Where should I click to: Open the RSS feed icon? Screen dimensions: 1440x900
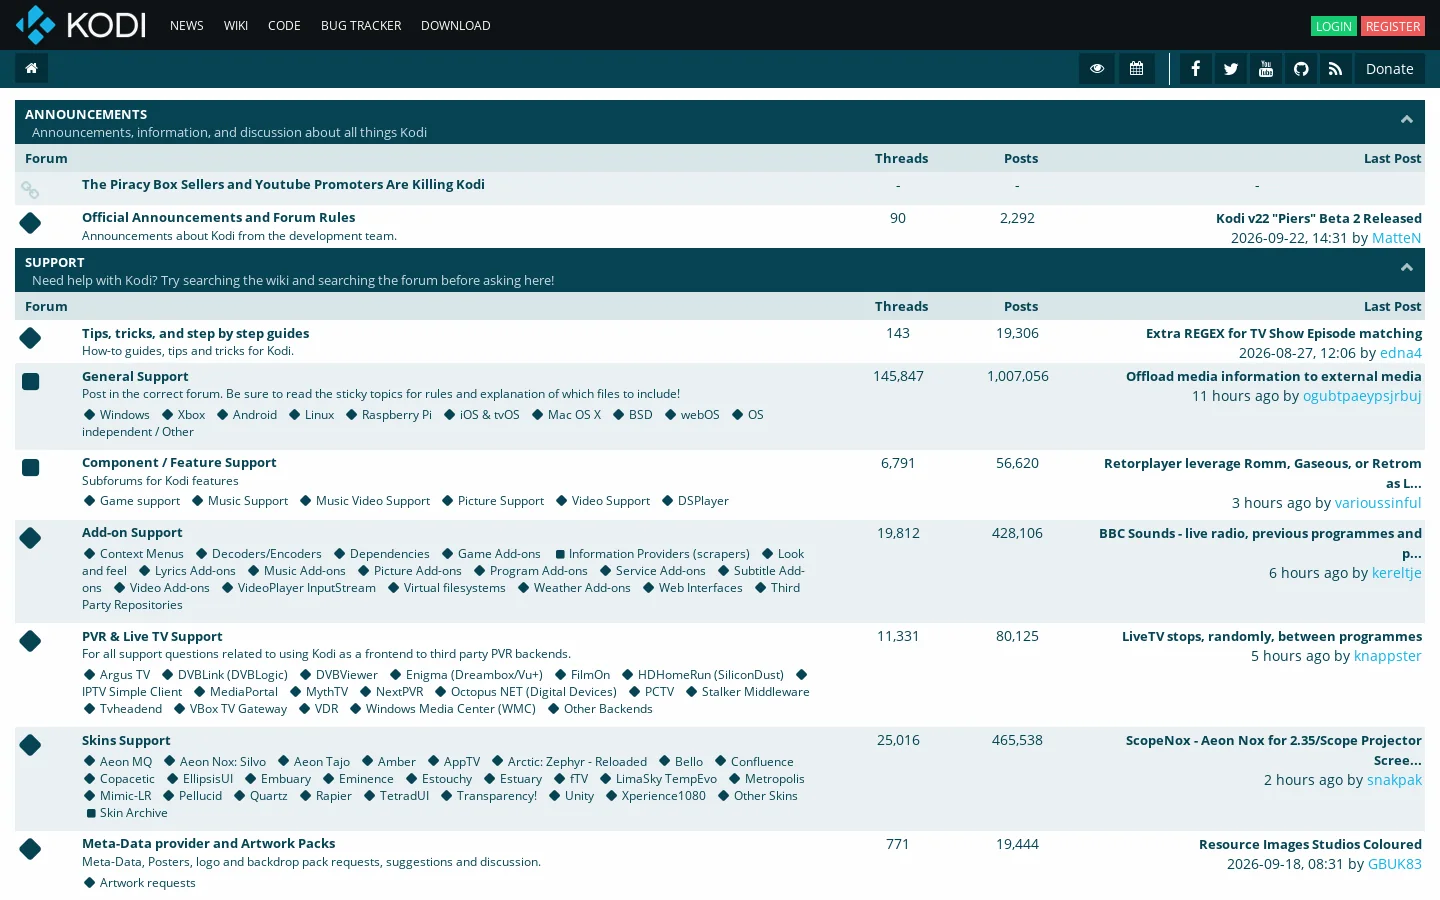(x=1335, y=69)
